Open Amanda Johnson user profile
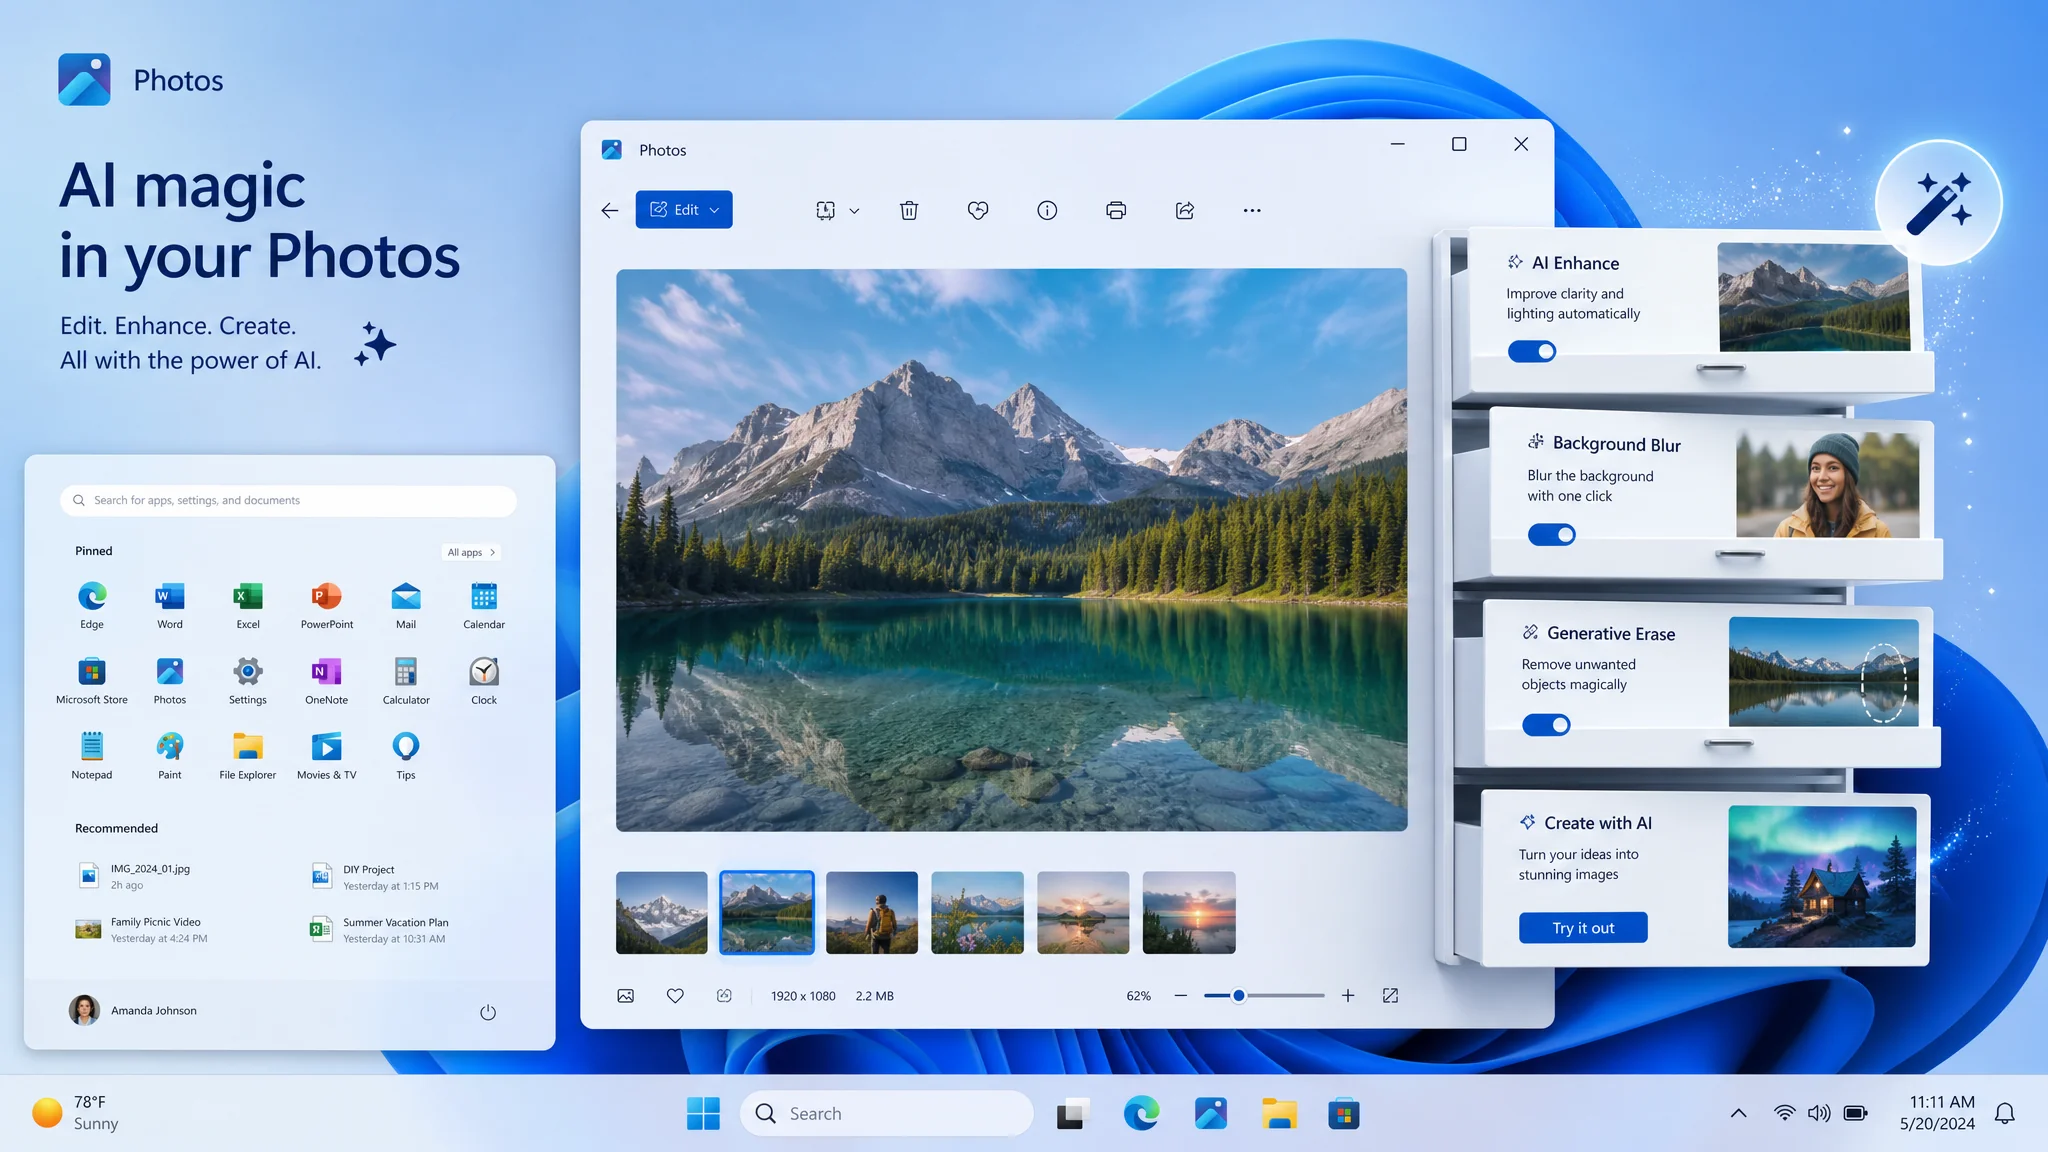2048x1152 pixels. point(133,1010)
